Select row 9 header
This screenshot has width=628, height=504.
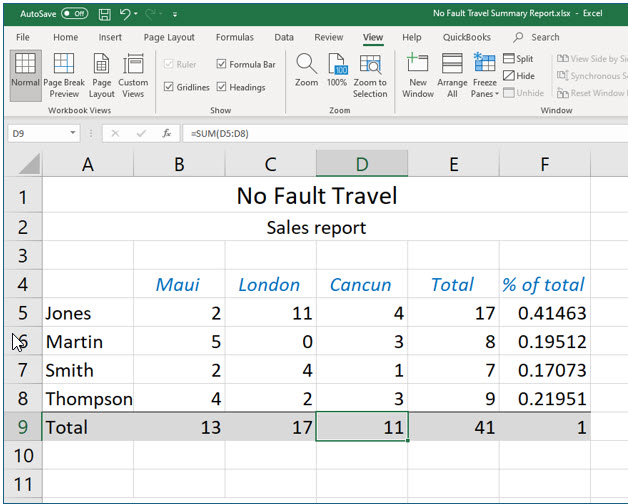(x=23, y=427)
